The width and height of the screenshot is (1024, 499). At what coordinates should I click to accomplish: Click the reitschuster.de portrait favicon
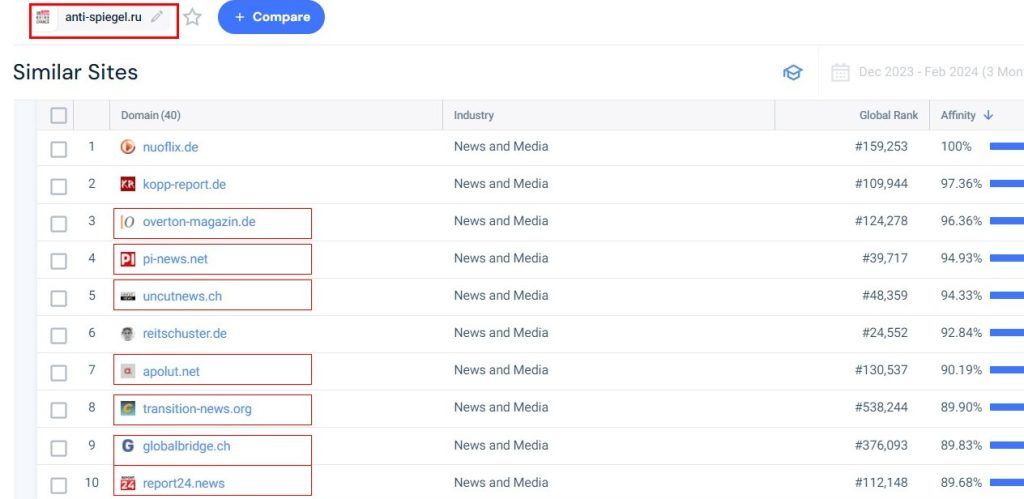[x=127, y=333]
